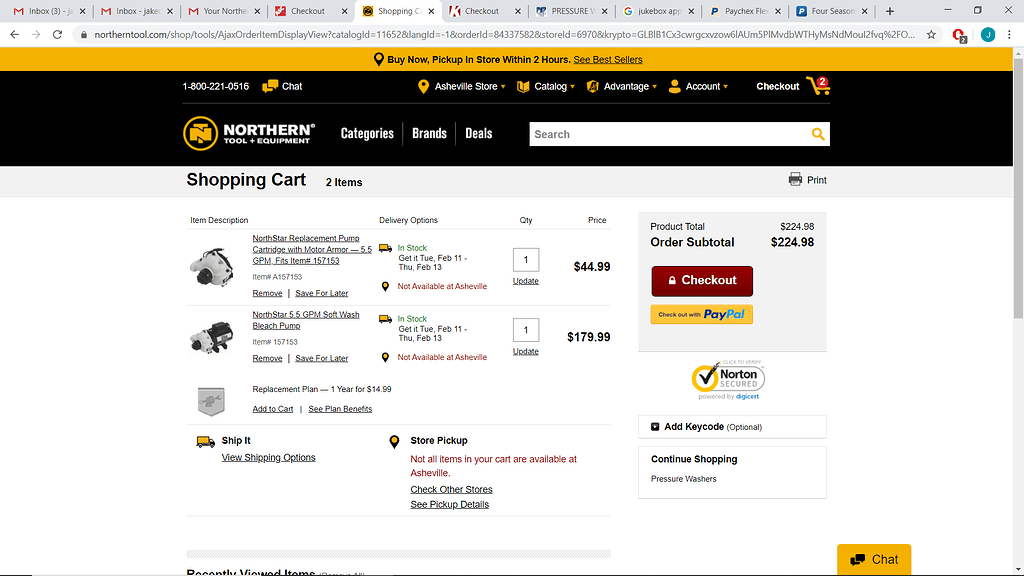Viewport: 1024px width, 576px height.
Task: Open Chat from header chat icon
Action: pos(270,86)
